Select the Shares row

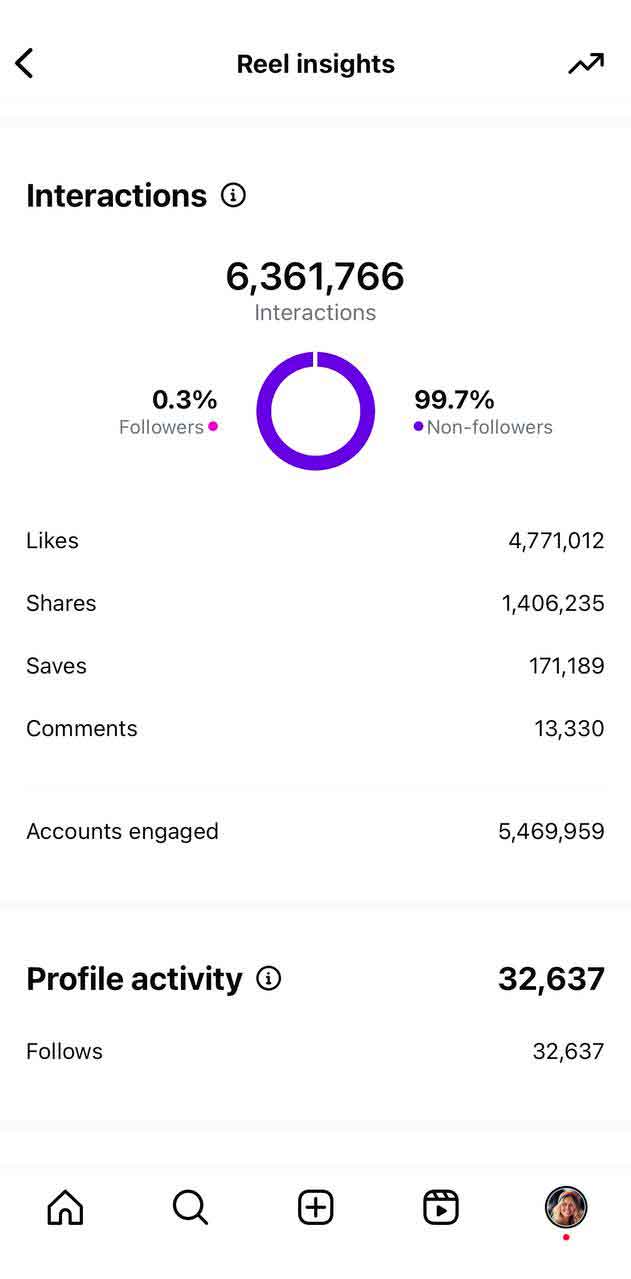click(316, 603)
